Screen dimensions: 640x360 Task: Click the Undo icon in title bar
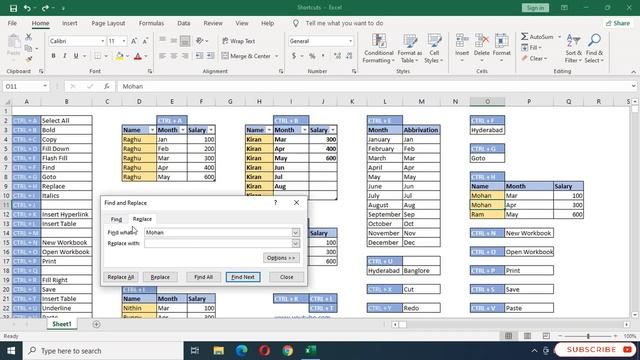[27, 8]
